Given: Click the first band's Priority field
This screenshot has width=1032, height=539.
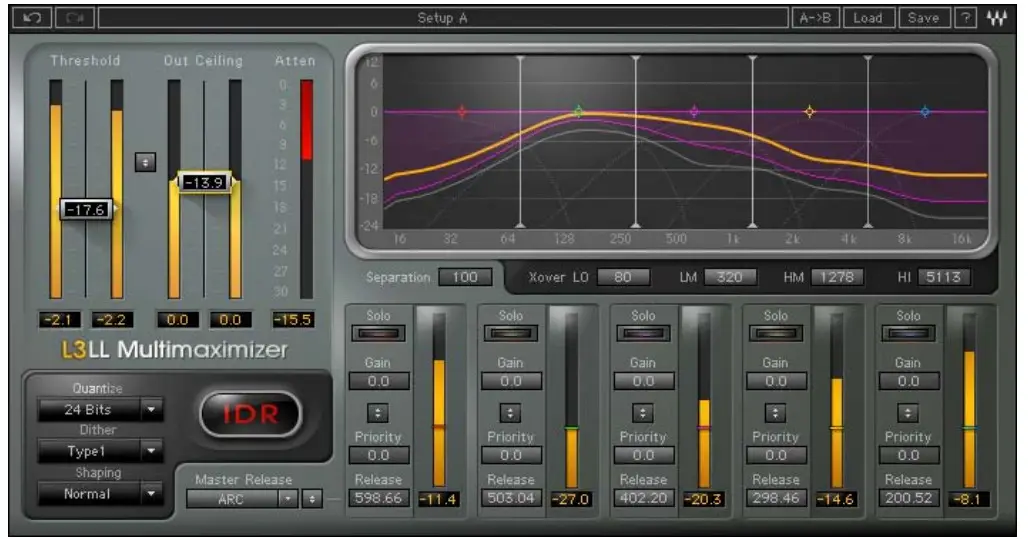Looking at the screenshot, I should (379, 455).
